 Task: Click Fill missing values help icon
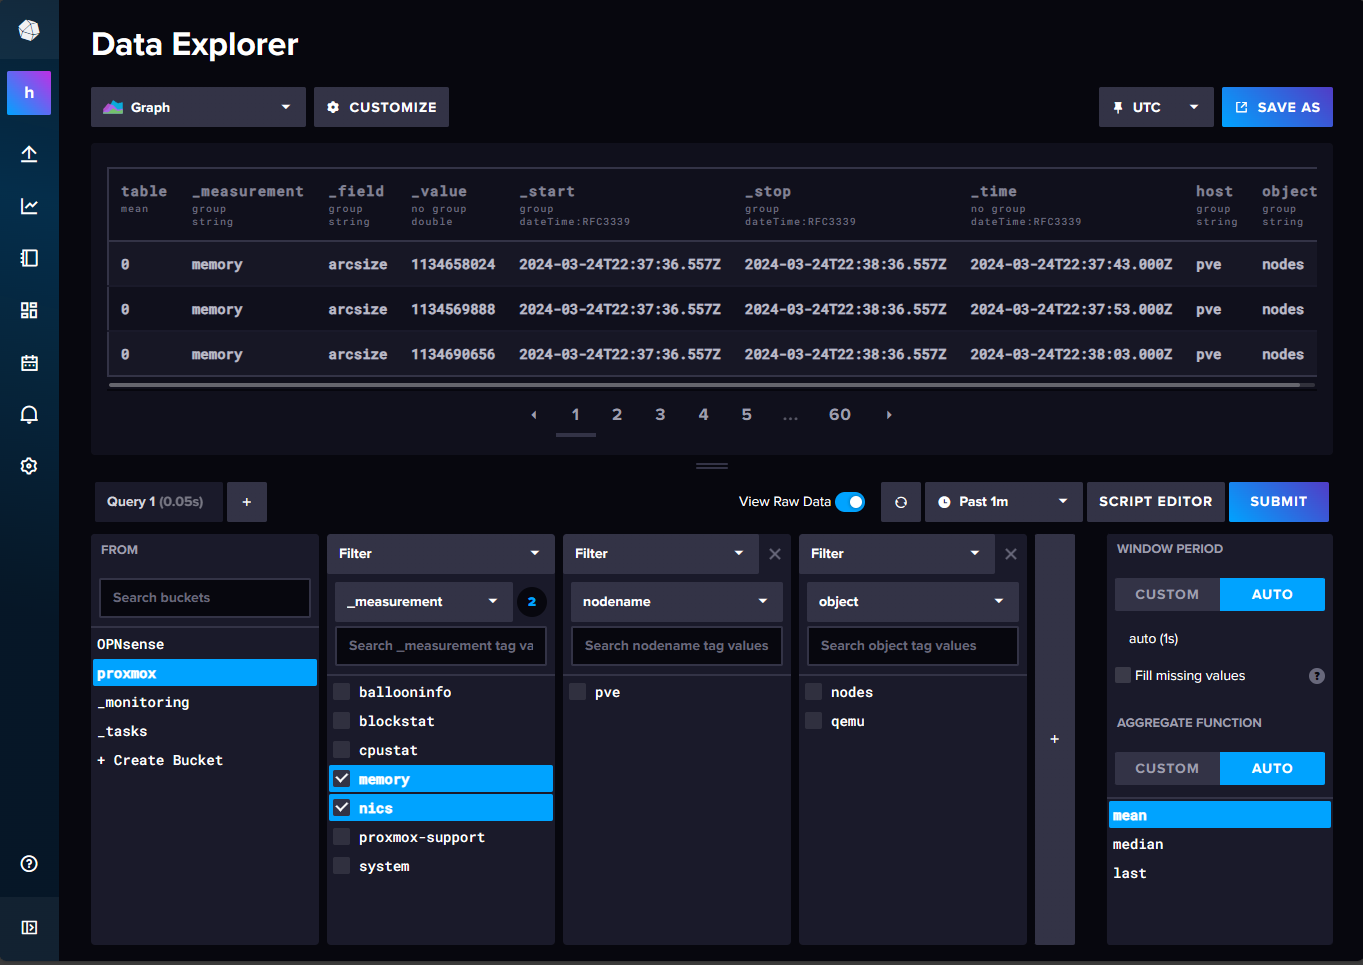tap(1317, 676)
